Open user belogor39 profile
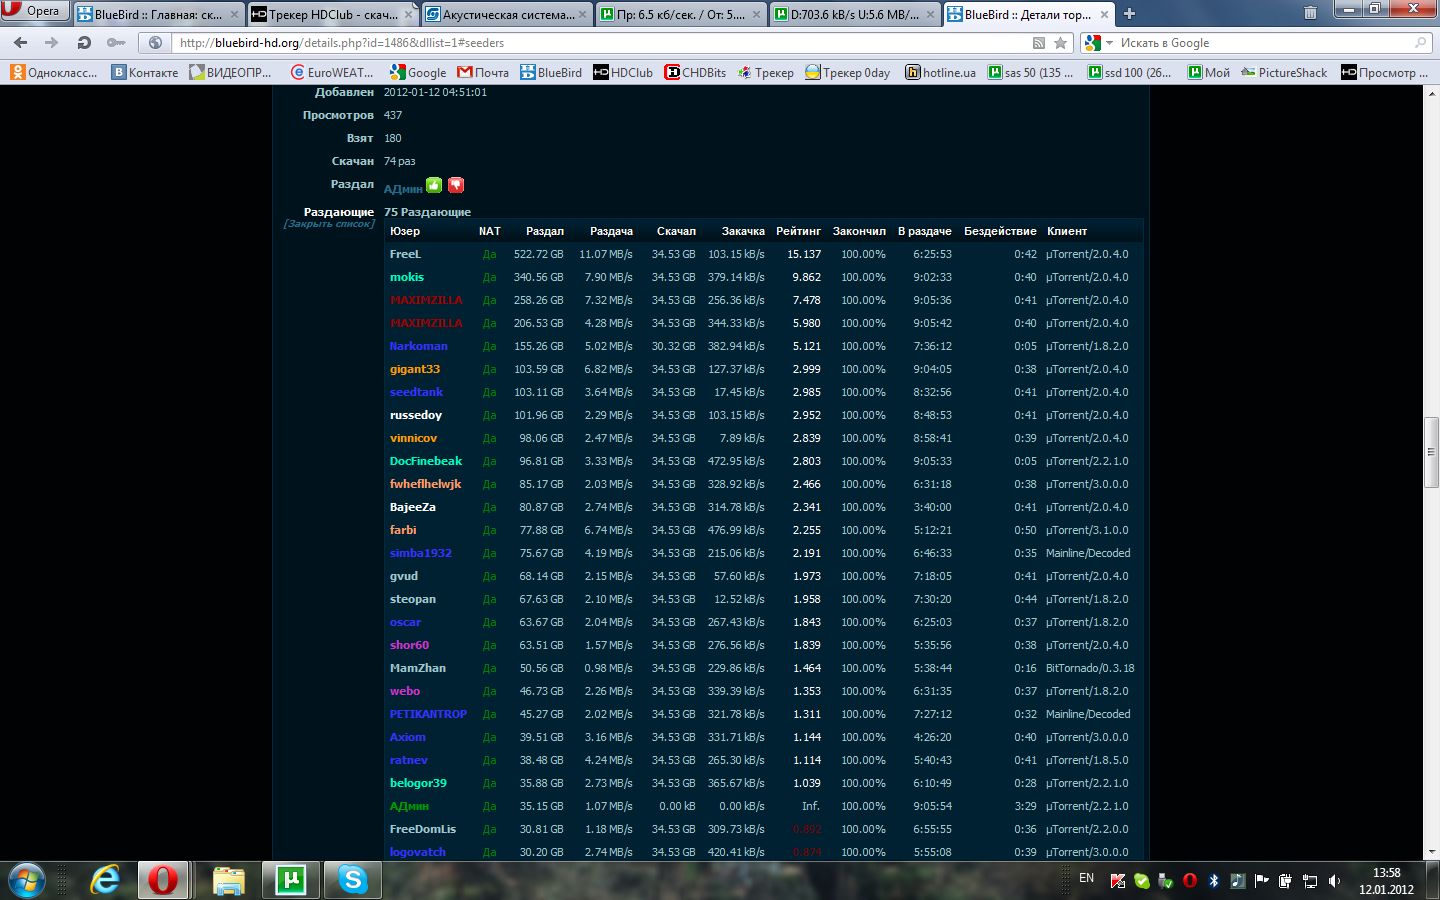The width and height of the screenshot is (1440, 900). tap(418, 783)
